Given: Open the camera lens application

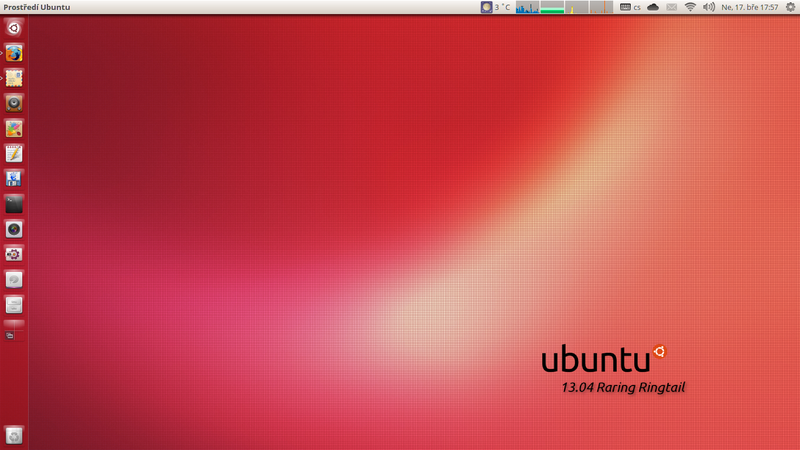Looking at the screenshot, I should coord(14,229).
